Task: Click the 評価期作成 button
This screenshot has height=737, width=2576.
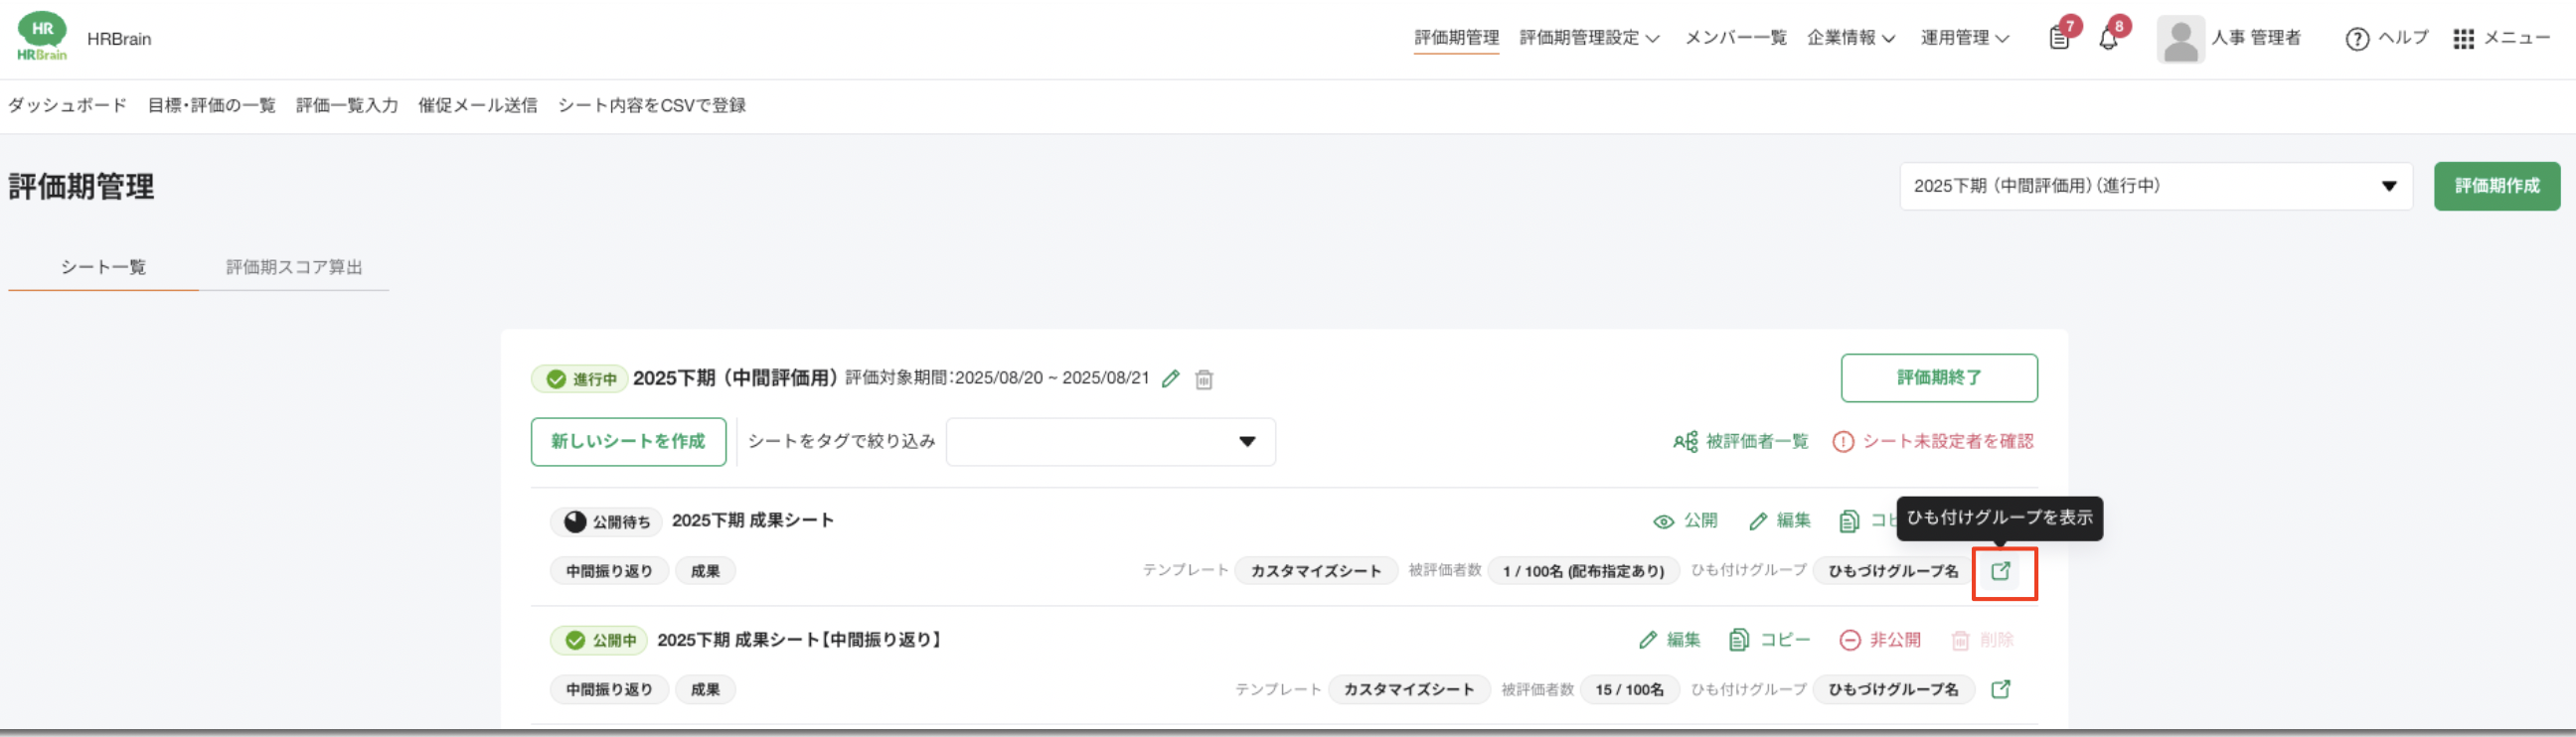Action: [2496, 186]
